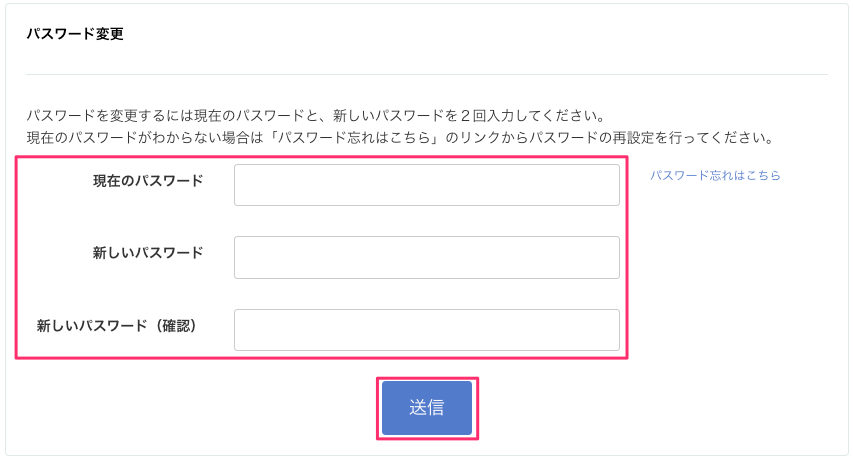Focus the password confirmation entry box
Image resolution: width=853 pixels, height=461 pixels.
(426, 330)
